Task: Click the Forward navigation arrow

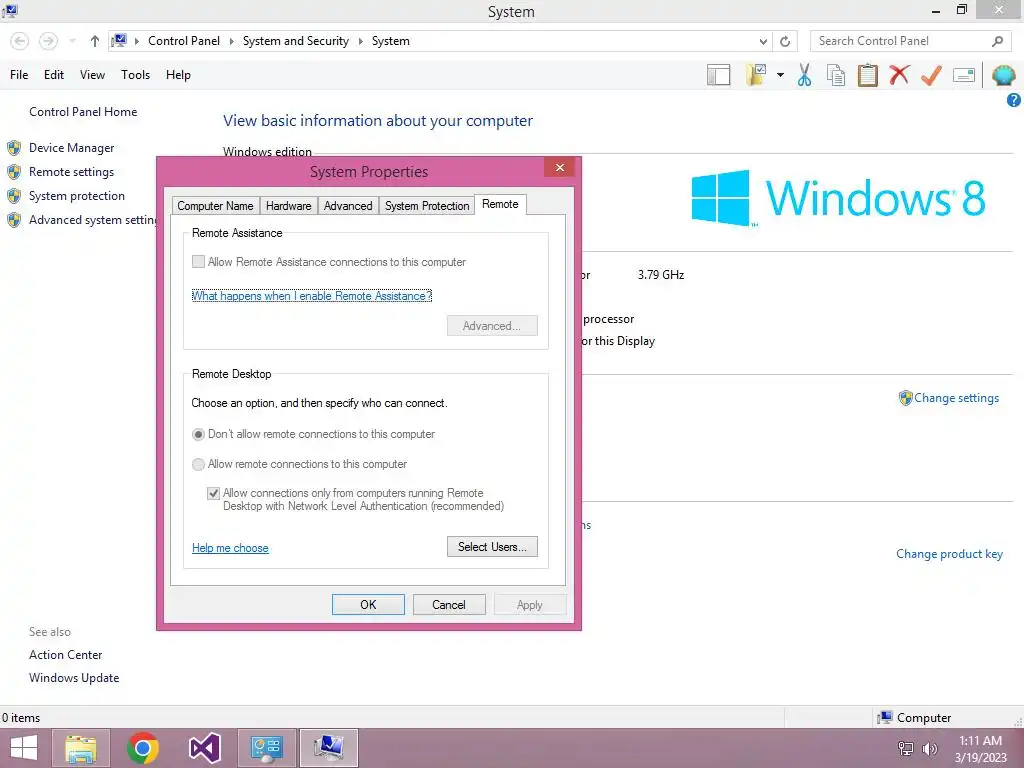Action: coord(48,41)
